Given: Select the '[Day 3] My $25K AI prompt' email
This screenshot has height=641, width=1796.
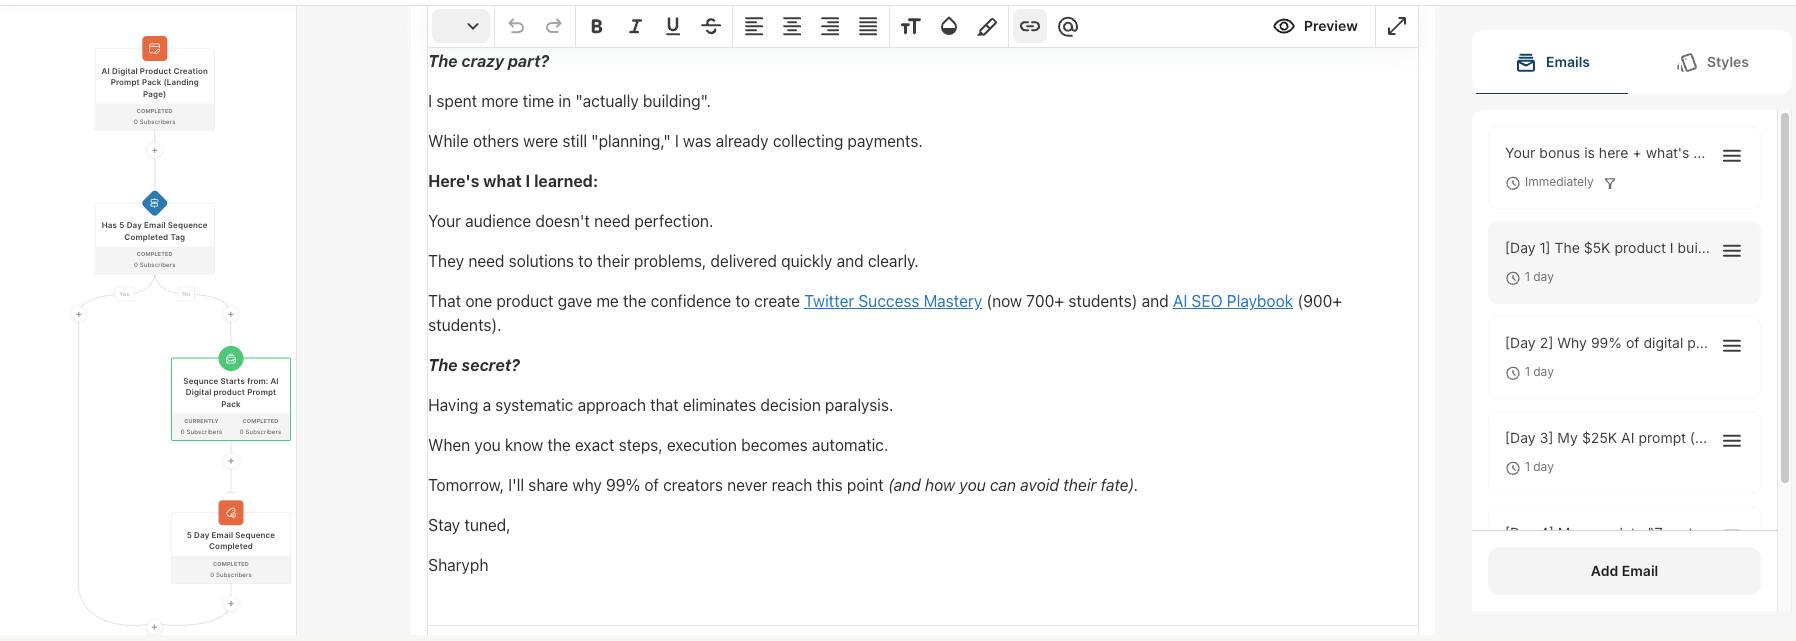Looking at the screenshot, I should coord(1624,452).
